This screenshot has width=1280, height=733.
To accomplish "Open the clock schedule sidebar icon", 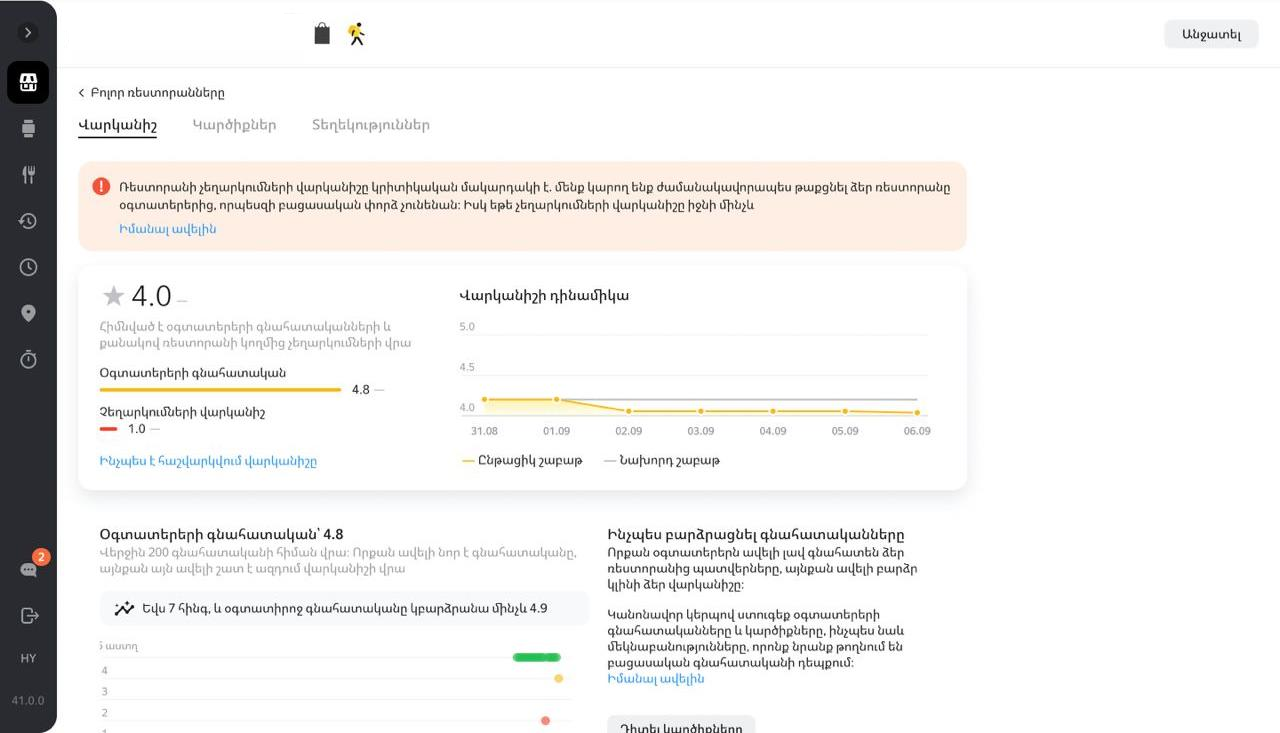I will pos(28,267).
